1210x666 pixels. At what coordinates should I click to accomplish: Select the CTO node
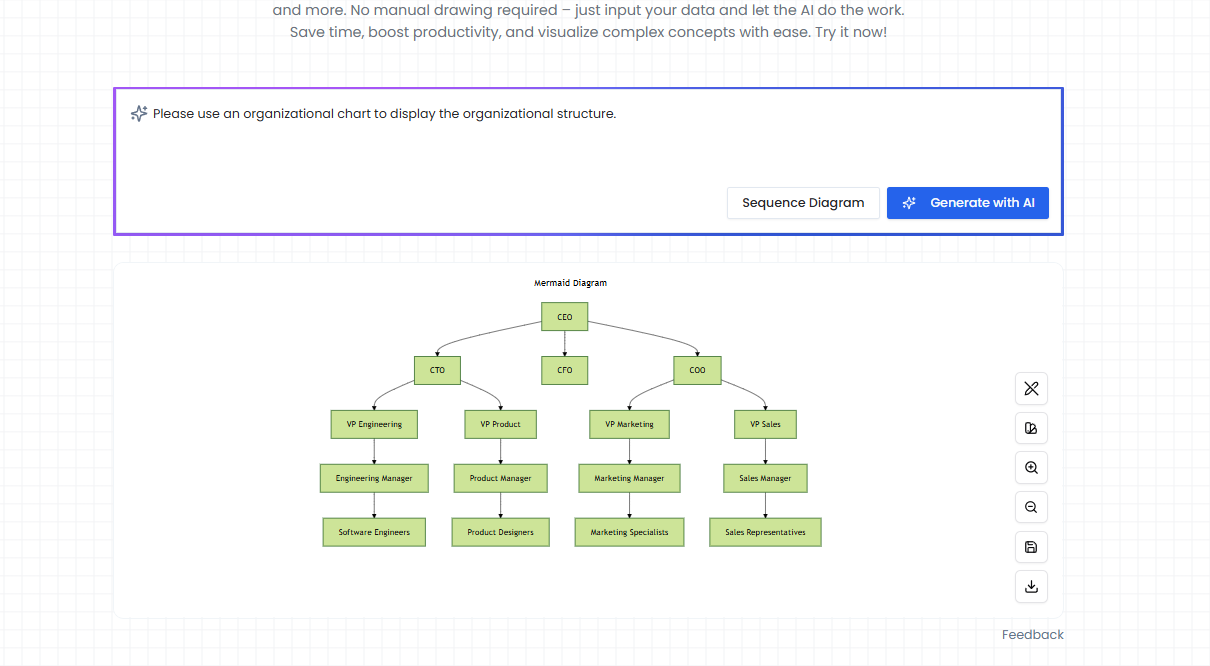point(437,370)
